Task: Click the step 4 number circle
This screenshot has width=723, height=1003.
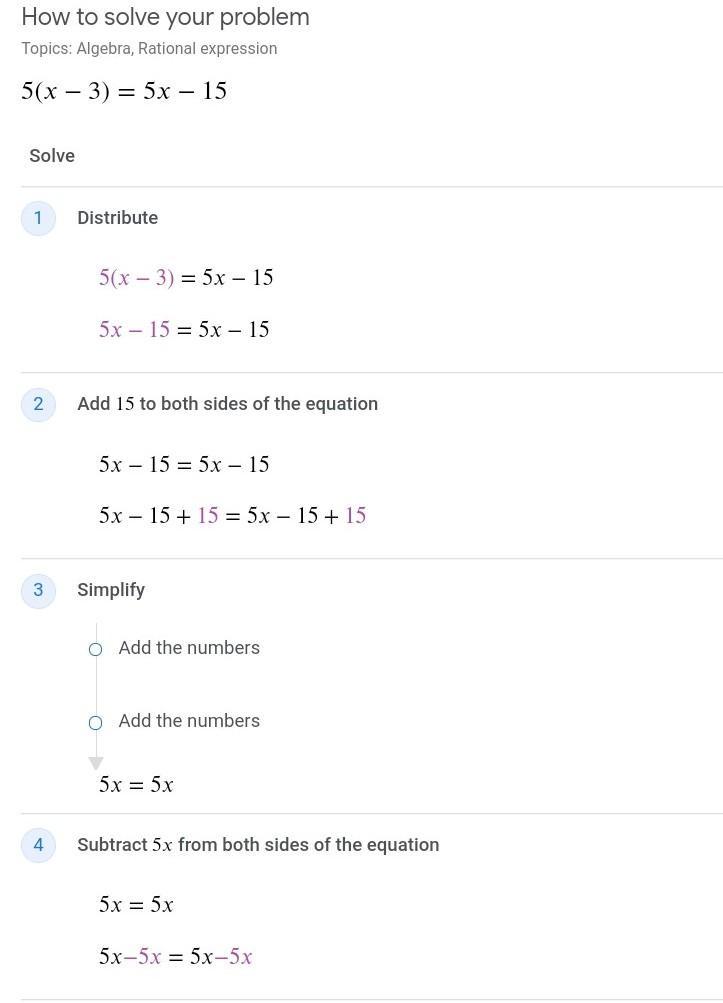Action: (38, 845)
